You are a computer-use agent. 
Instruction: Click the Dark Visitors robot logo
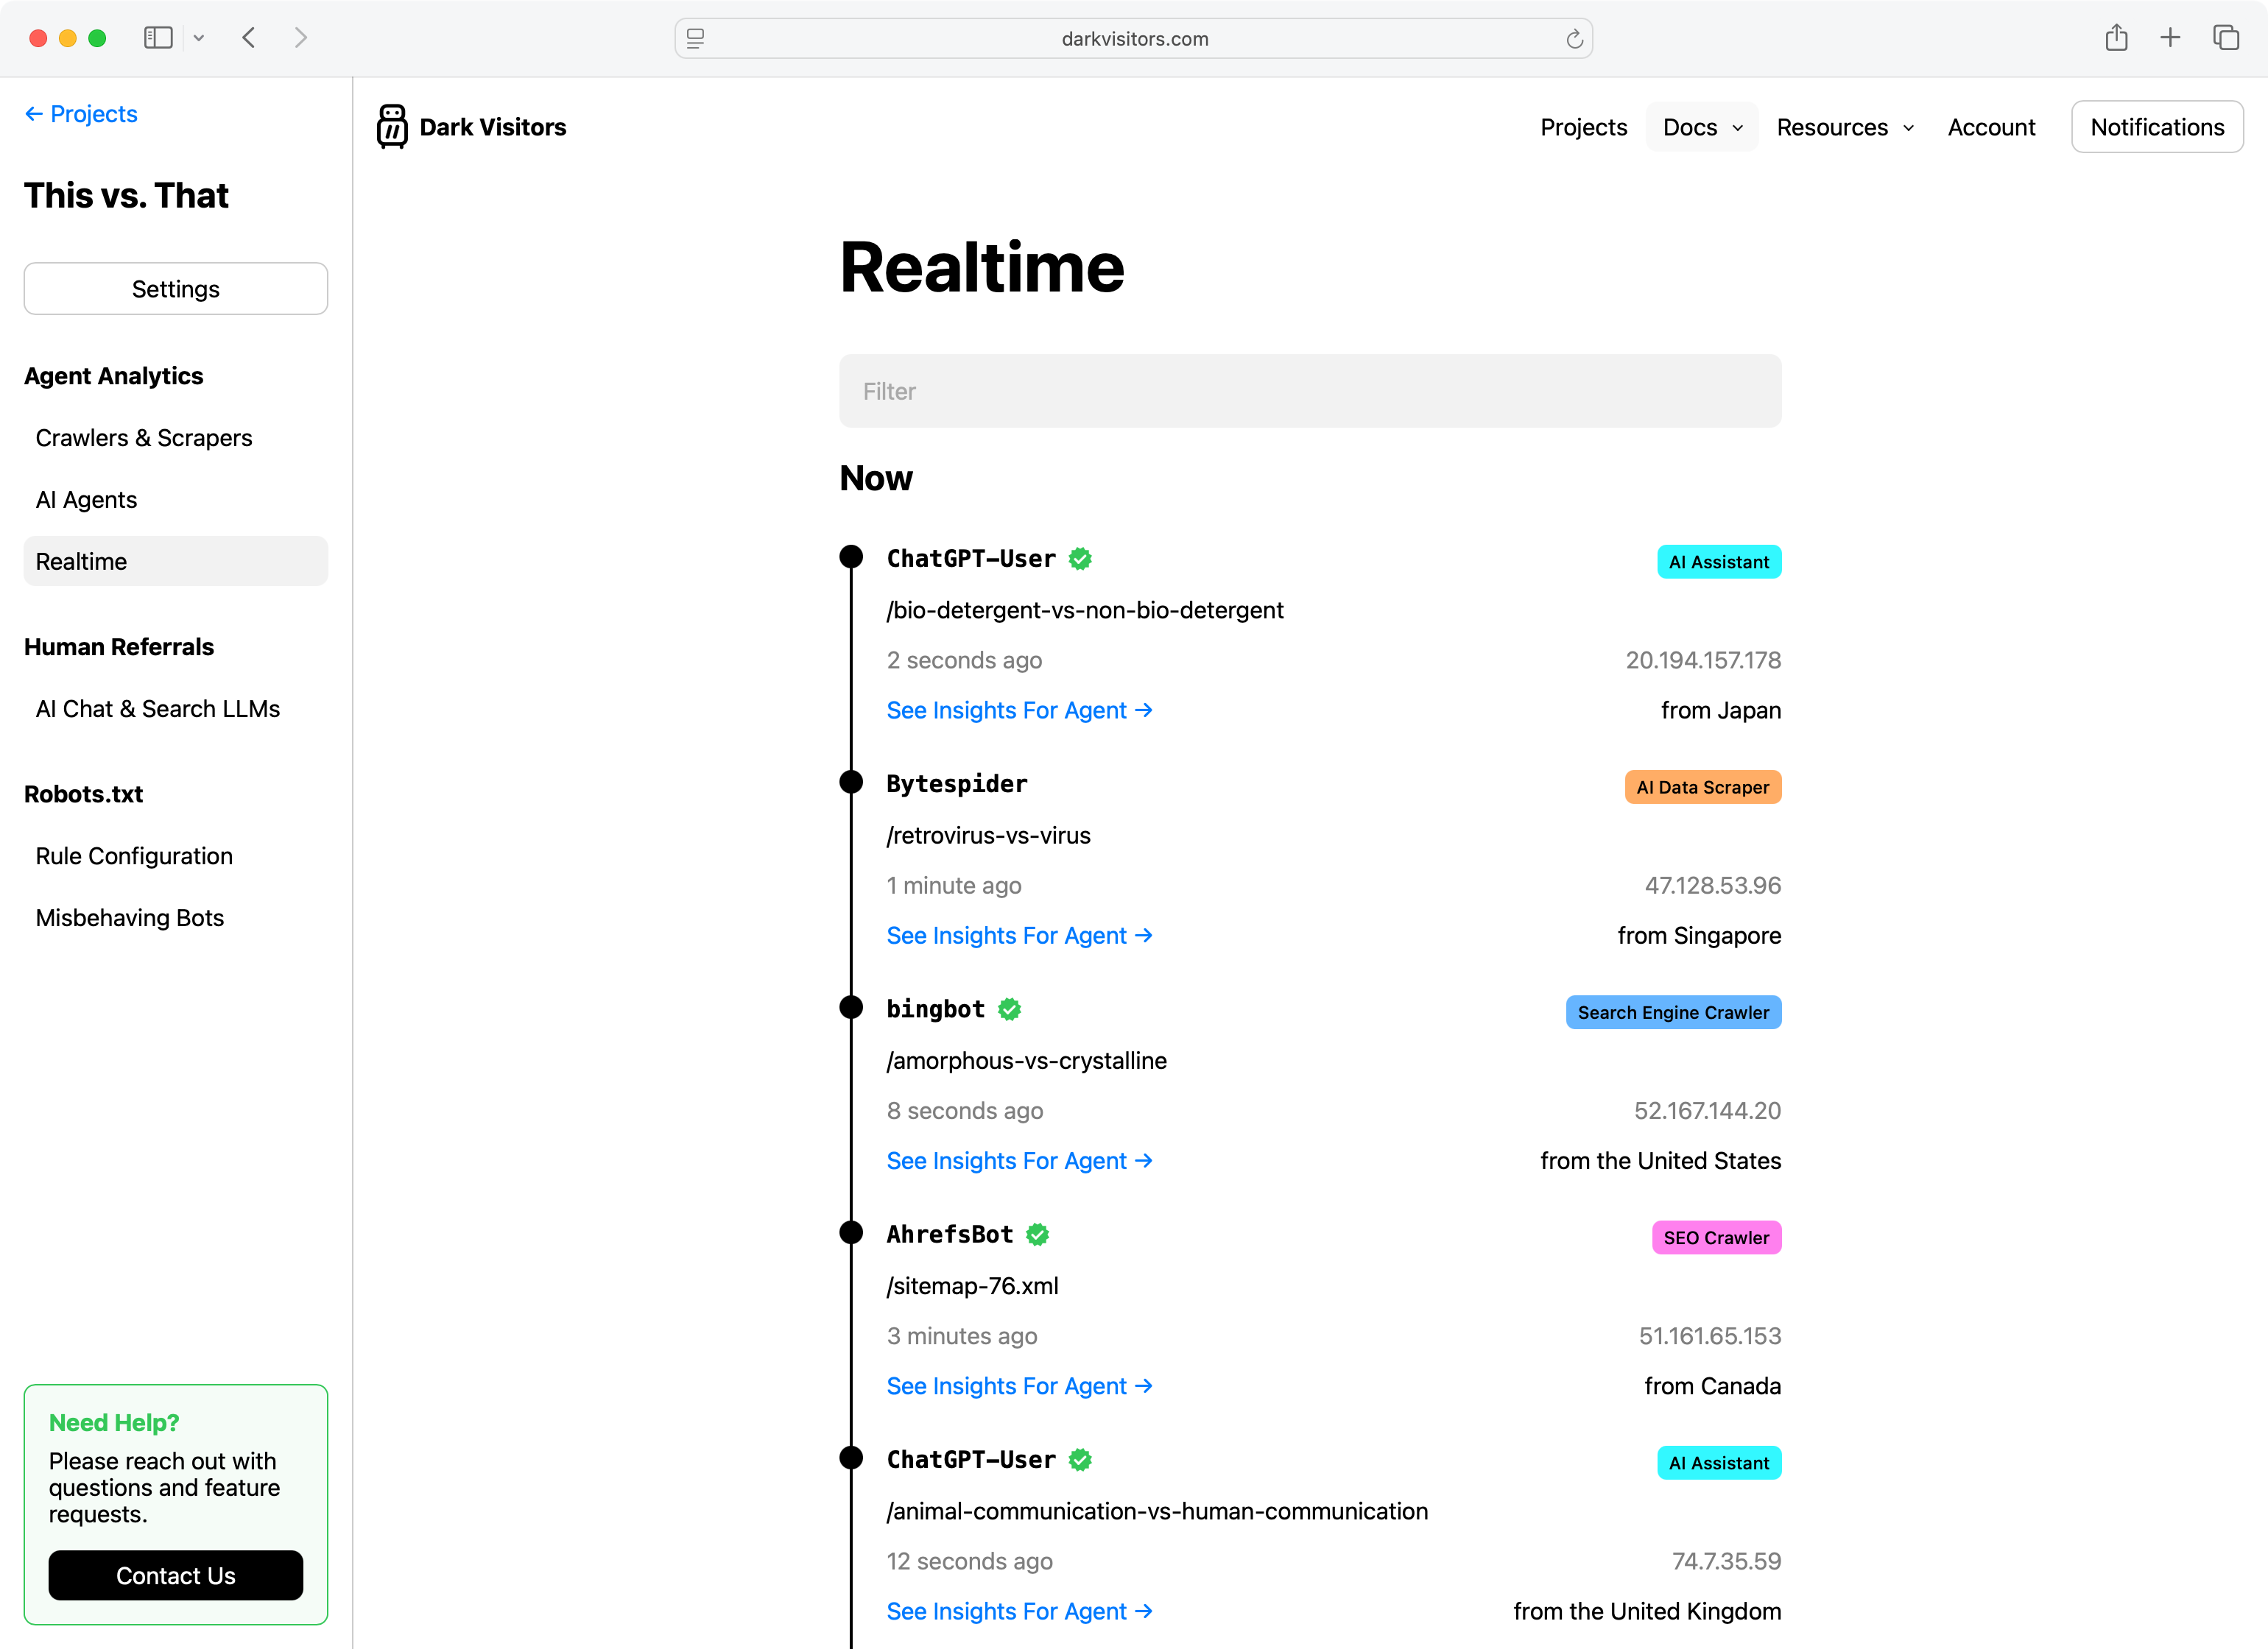tap(392, 126)
